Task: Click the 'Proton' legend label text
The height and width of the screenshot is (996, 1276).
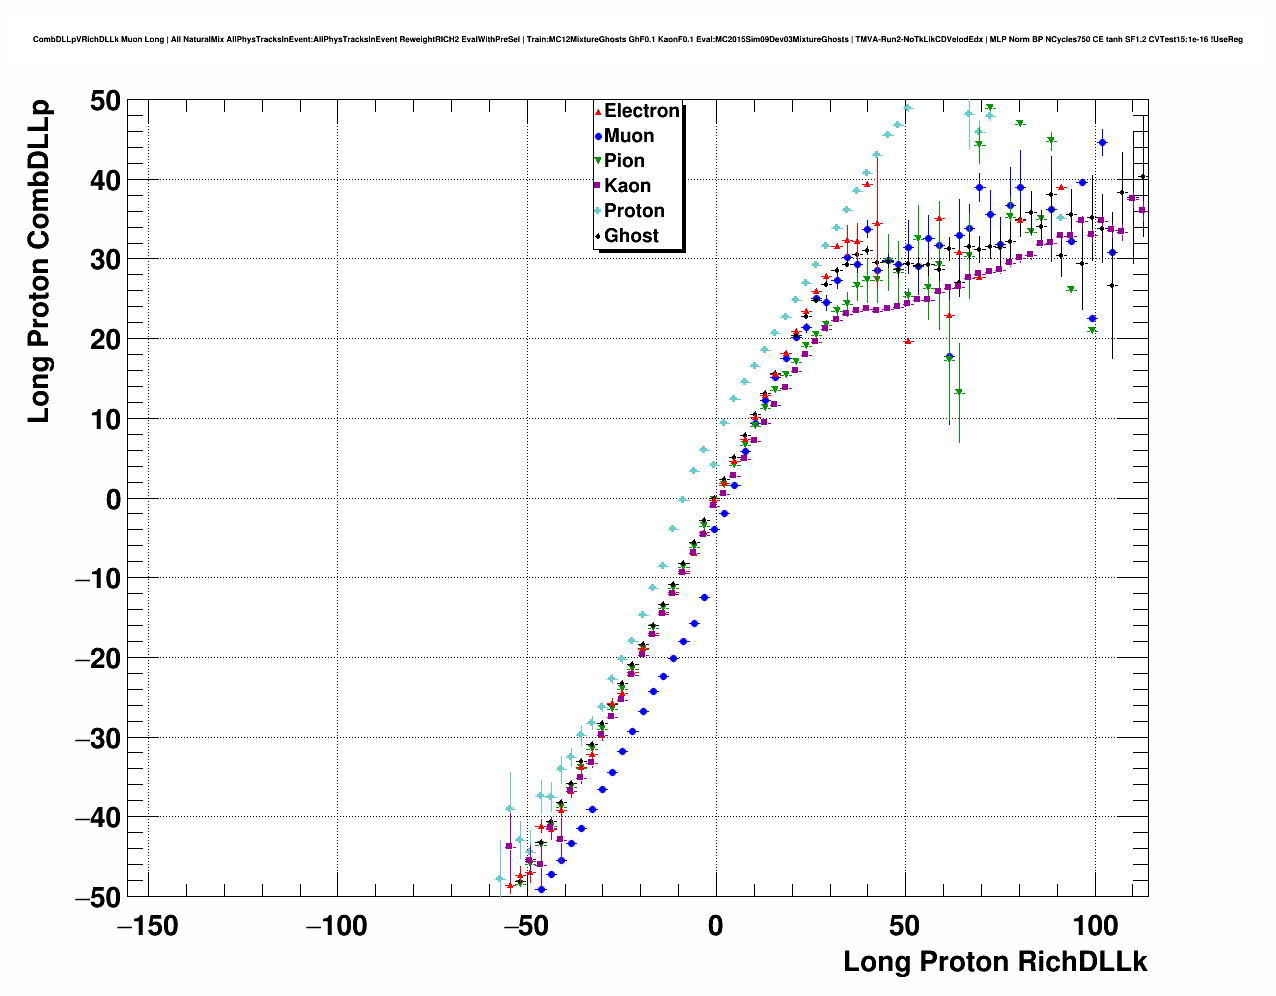Action: click(x=634, y=211)
